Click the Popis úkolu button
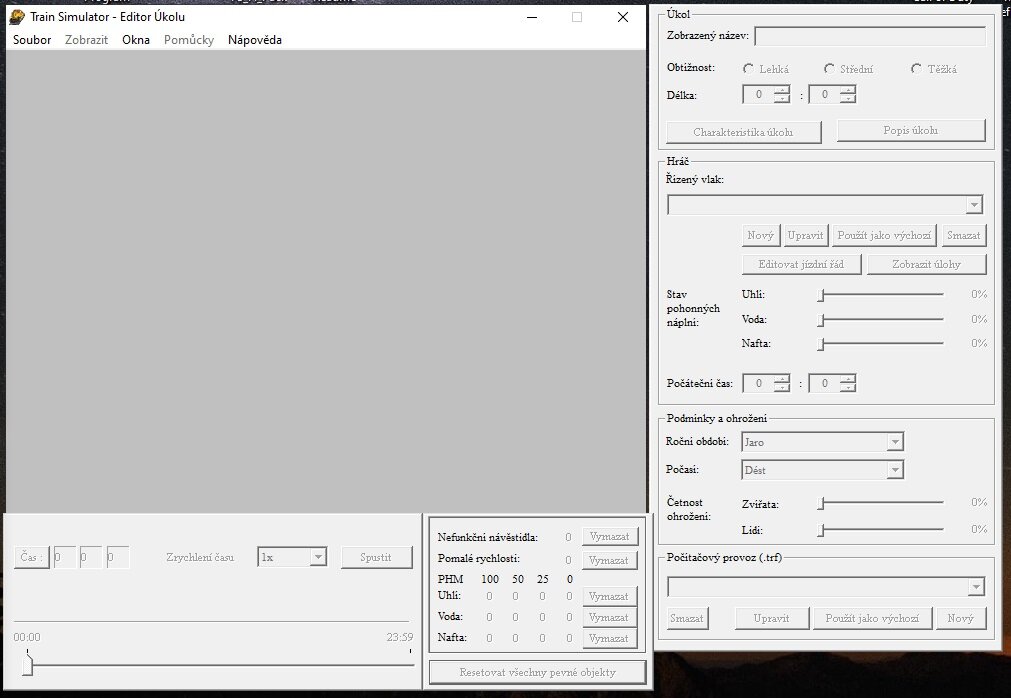The image size is (1011, 698). 910,131
